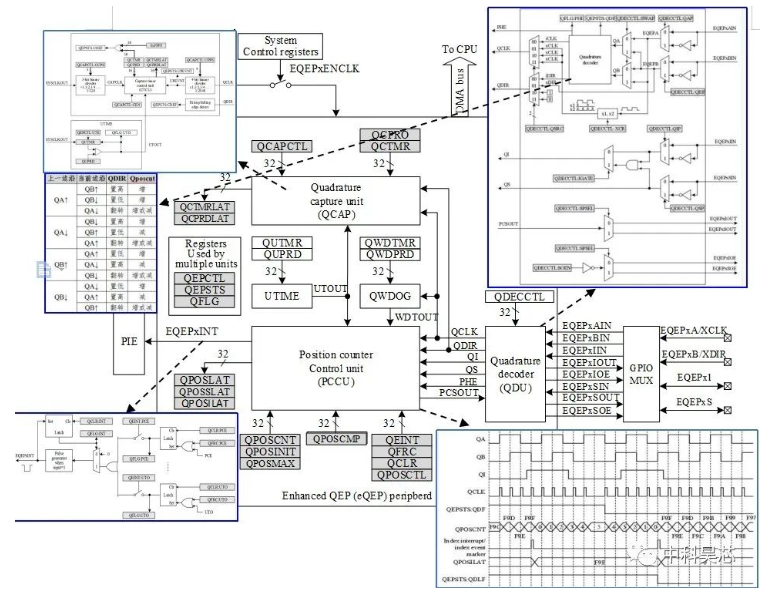Screen dimensions: 764x590
Task: Select the QPOSINIT register box
Action: click(x=270, y=452)
